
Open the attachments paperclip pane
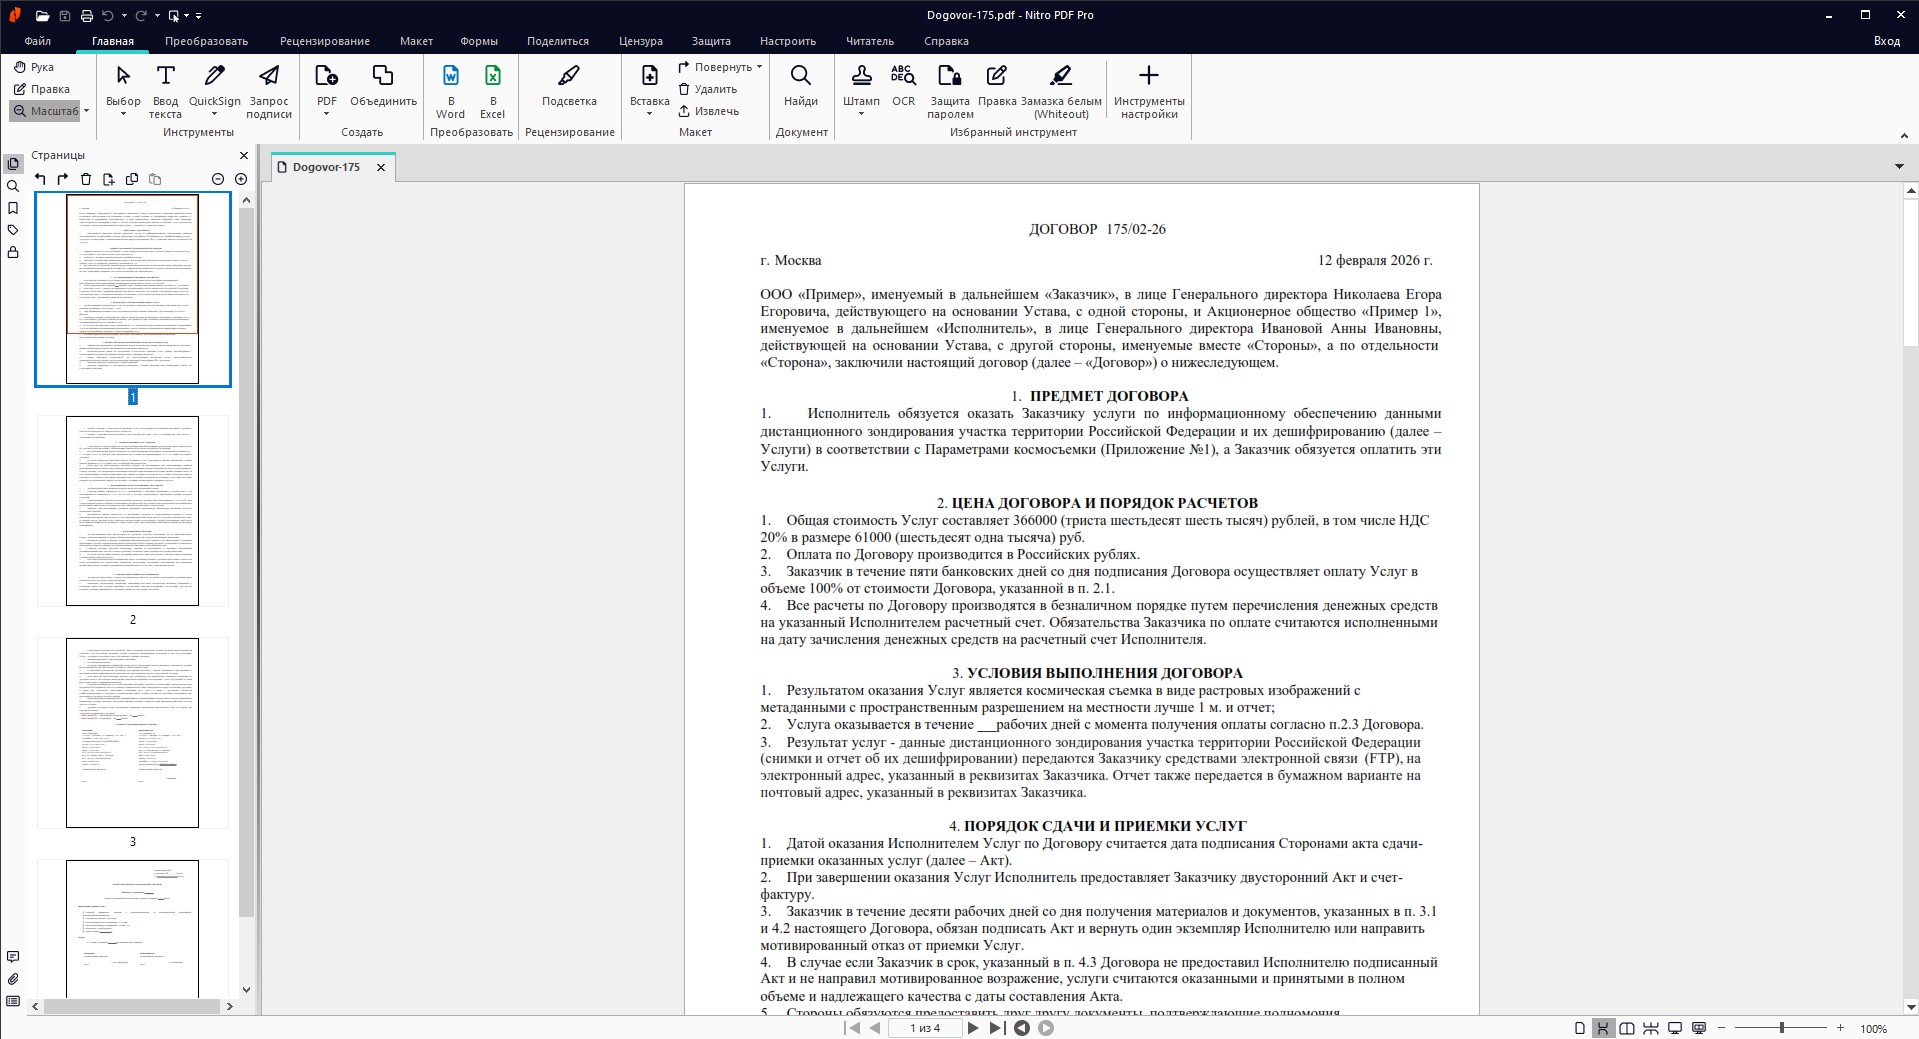click(13, 979)
